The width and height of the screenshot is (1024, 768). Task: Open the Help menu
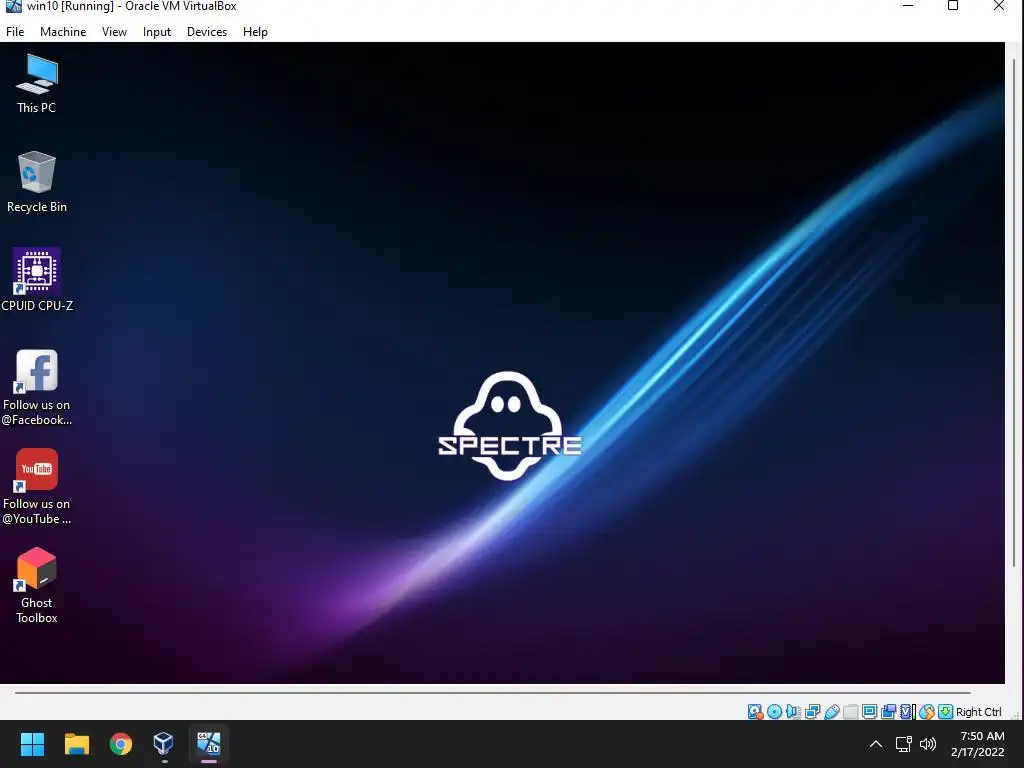pos(255,31)
